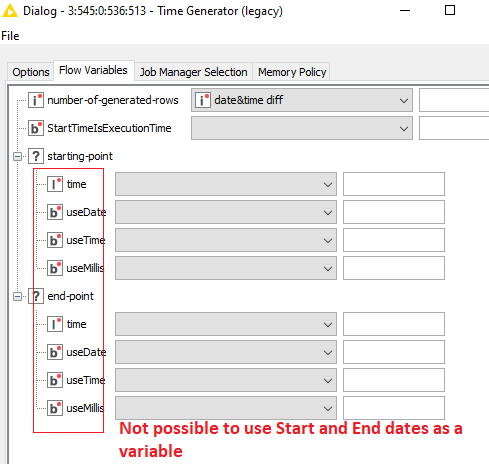Image resolution: width=489 pixels, height=464 pixels.
Task: Open the end-point useMillis variable dropdown
Action: pyautogui.click(x=226, y=408)
